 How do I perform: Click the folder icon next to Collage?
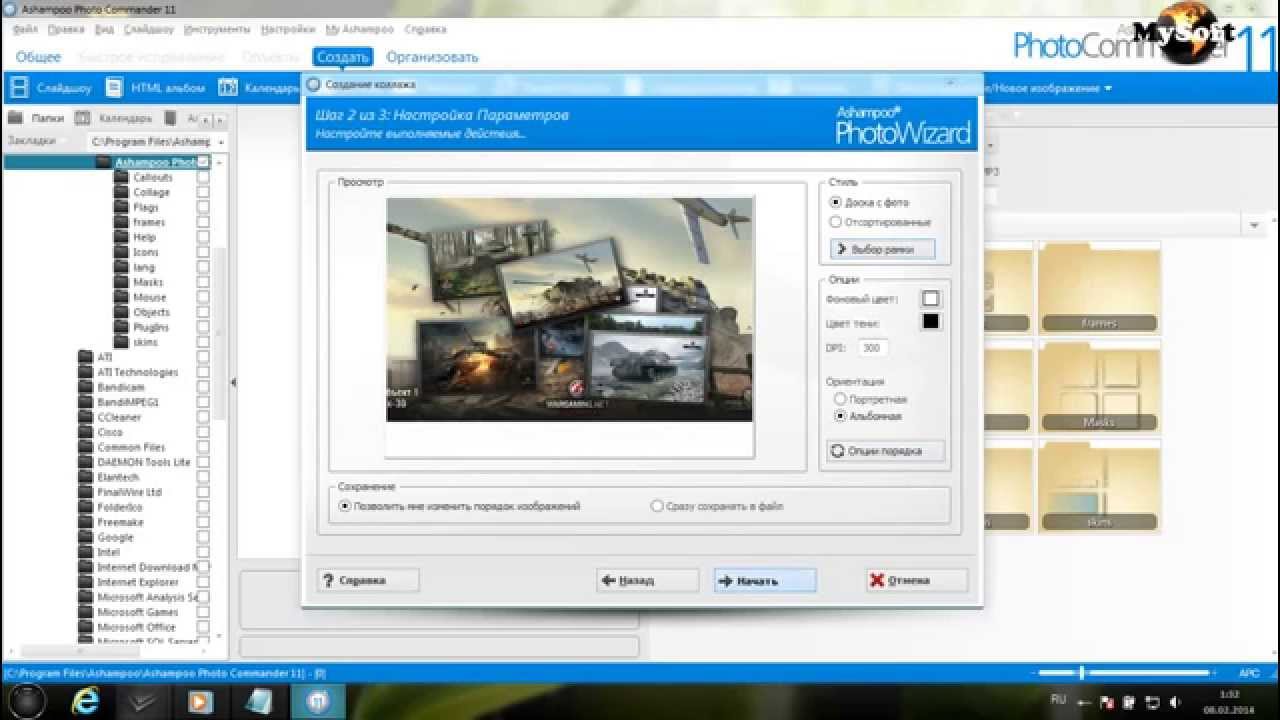(121, 192)
